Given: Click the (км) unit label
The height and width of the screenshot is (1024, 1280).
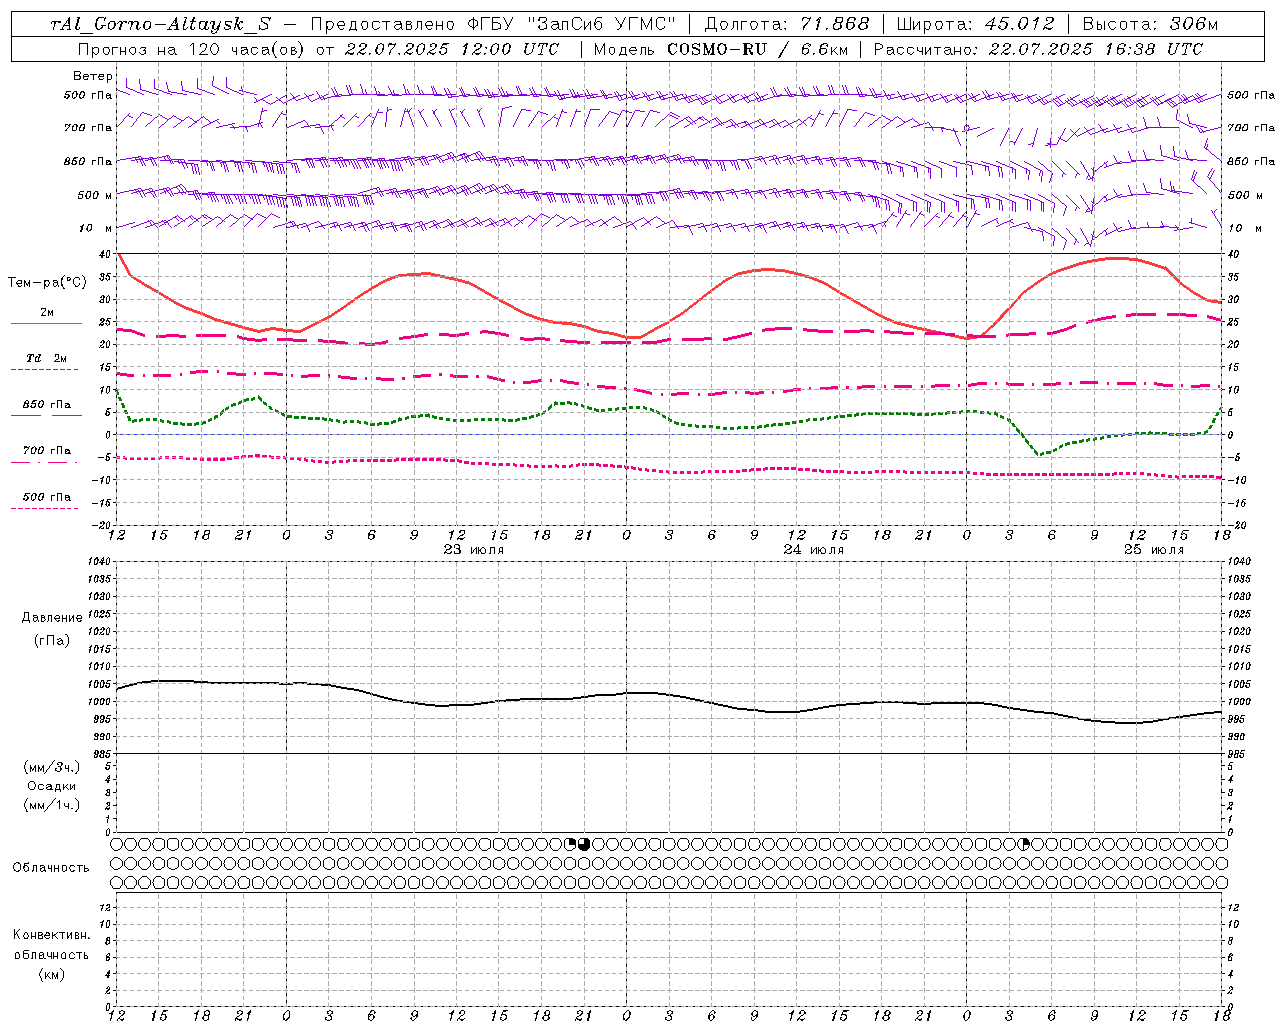Looking at the screenshot, I should (x=51, y=974).
